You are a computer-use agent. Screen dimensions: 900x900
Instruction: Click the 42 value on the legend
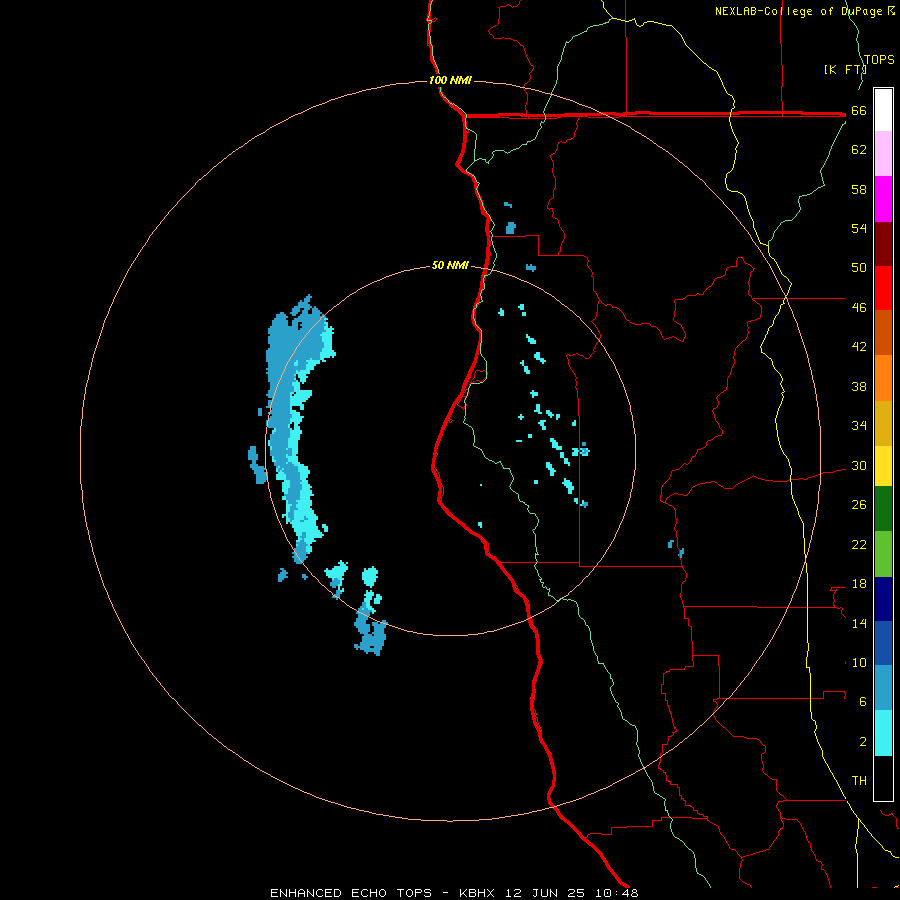[x=859, y=346]
